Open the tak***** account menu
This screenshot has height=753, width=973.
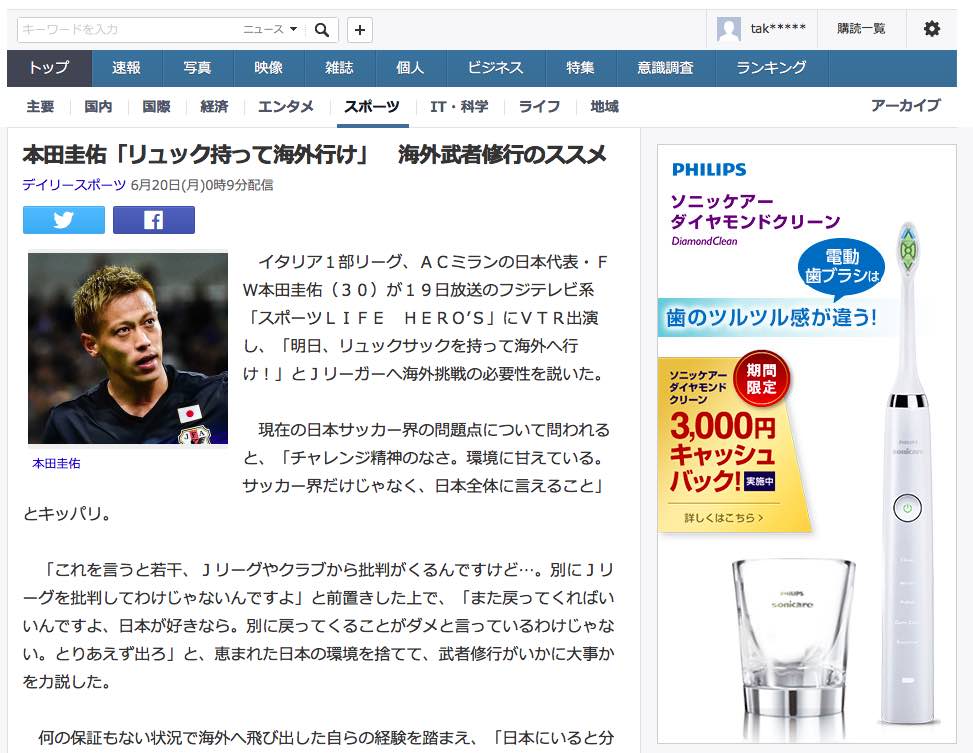point(778,29)
